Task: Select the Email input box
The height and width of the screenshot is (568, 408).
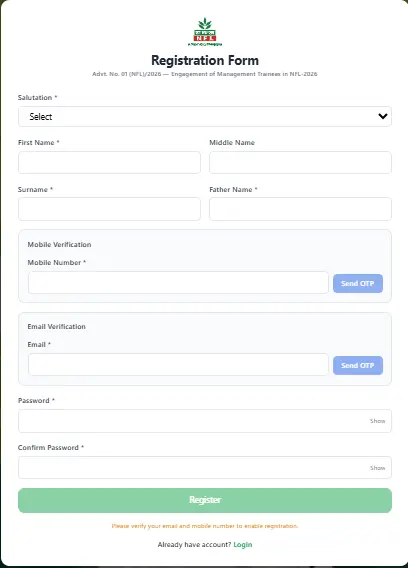Action: (x=178, y=365)
